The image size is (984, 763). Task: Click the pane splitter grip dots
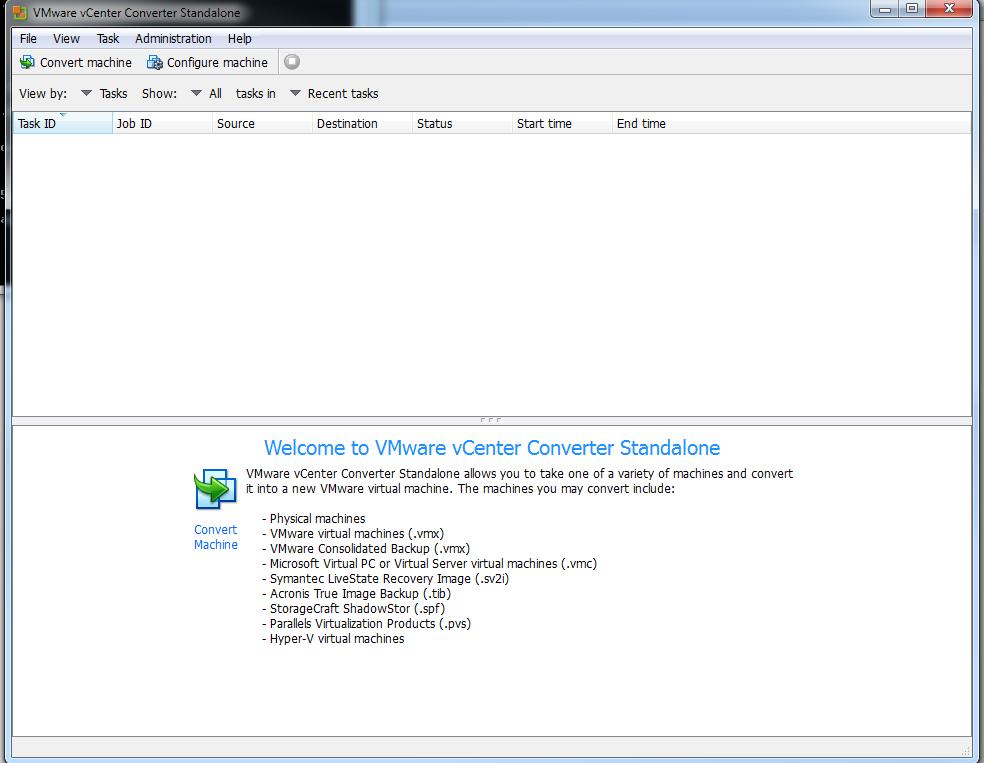click(491, 420)
